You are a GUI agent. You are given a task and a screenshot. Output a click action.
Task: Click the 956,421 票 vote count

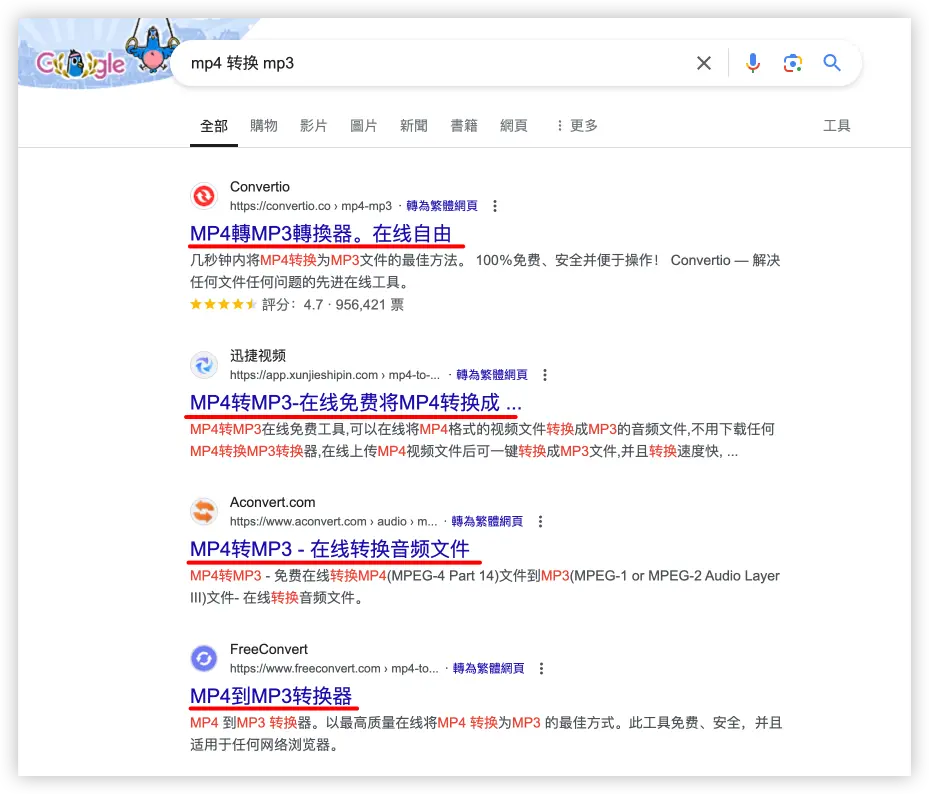coord(370,305)
